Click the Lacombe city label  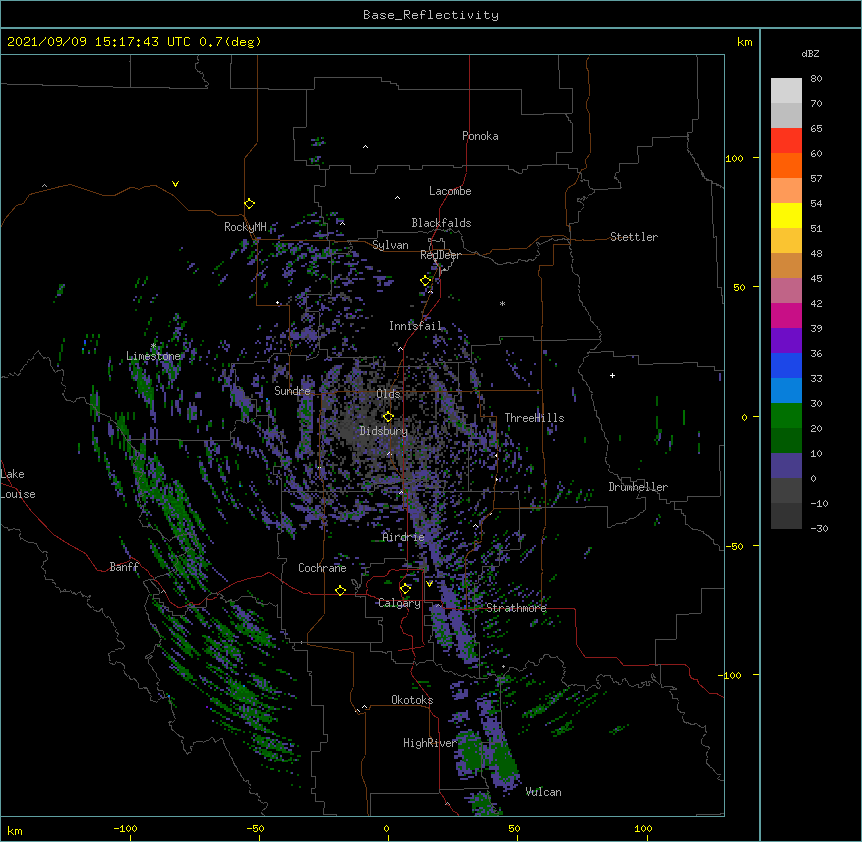(x=450, y=191)
